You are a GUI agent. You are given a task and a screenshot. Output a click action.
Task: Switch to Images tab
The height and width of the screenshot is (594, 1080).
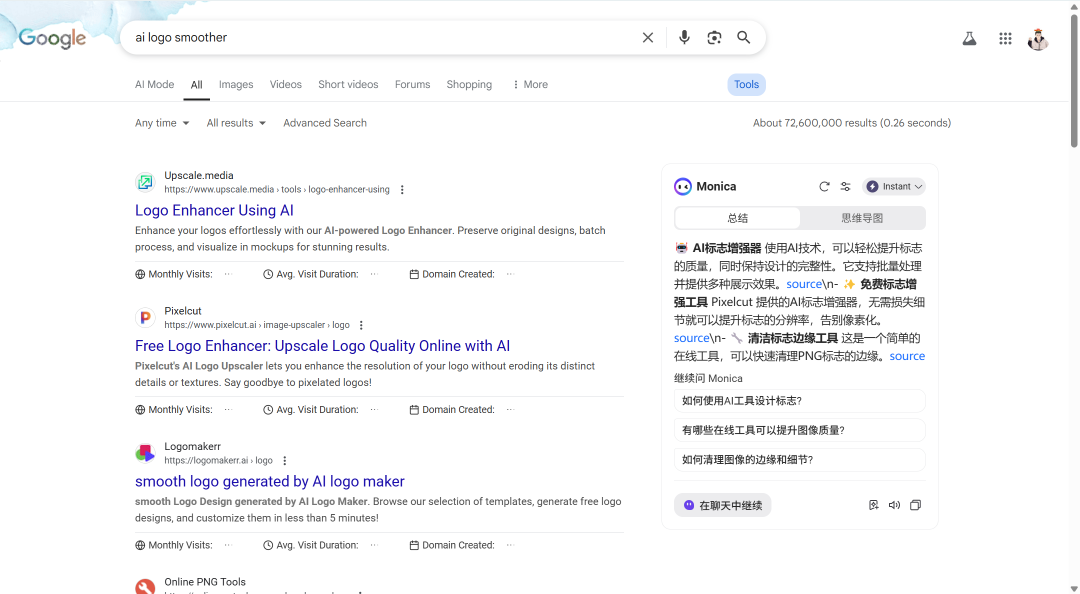coord(236,84)
